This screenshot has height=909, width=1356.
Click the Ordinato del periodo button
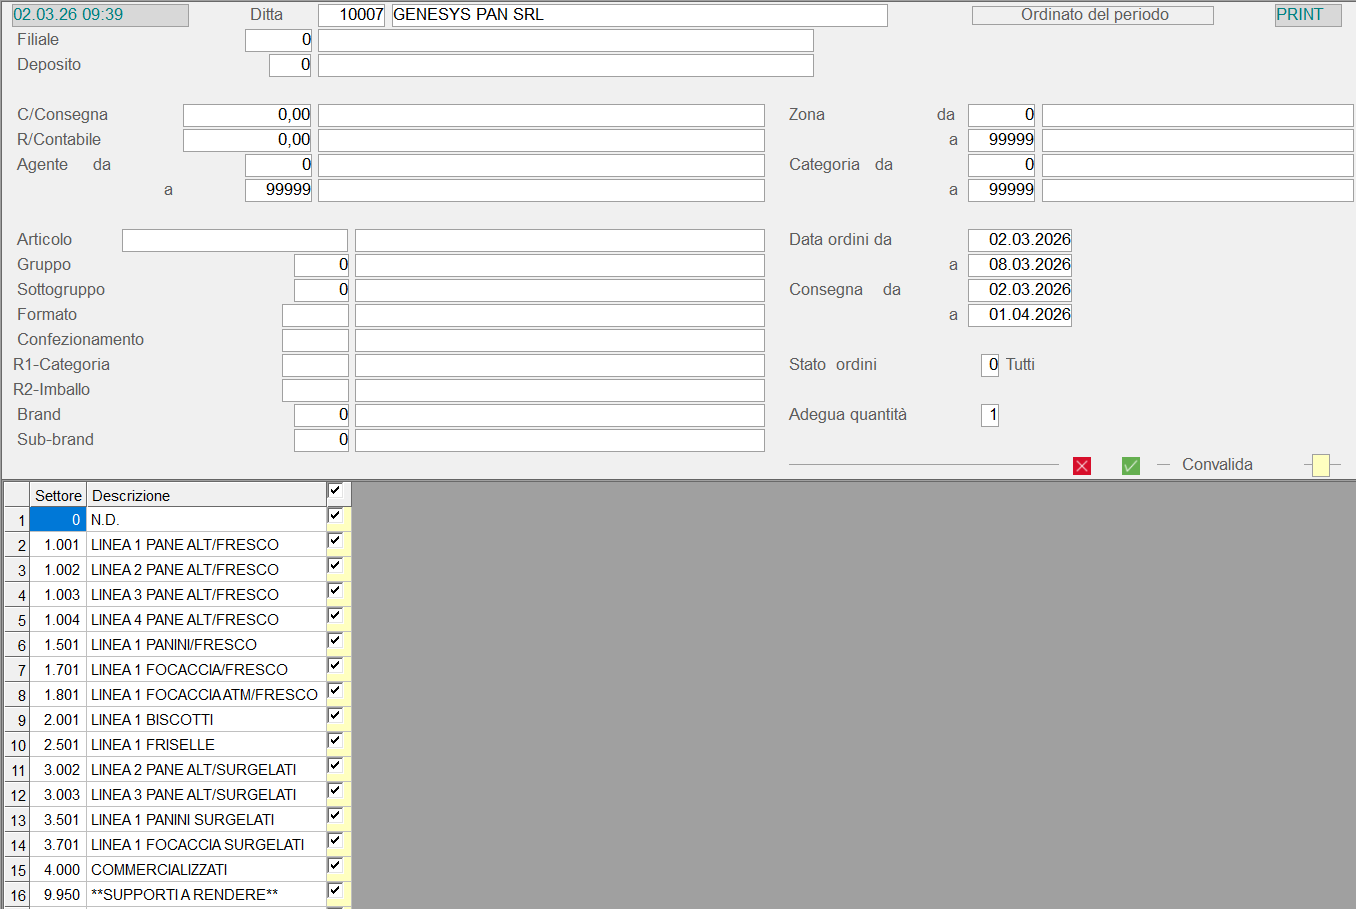1093,15
